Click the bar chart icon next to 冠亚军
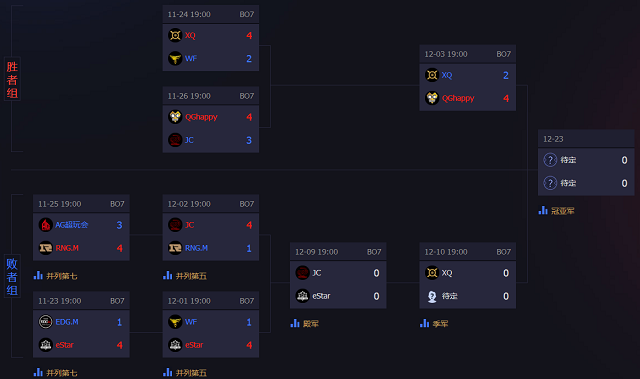 [543, 211]
